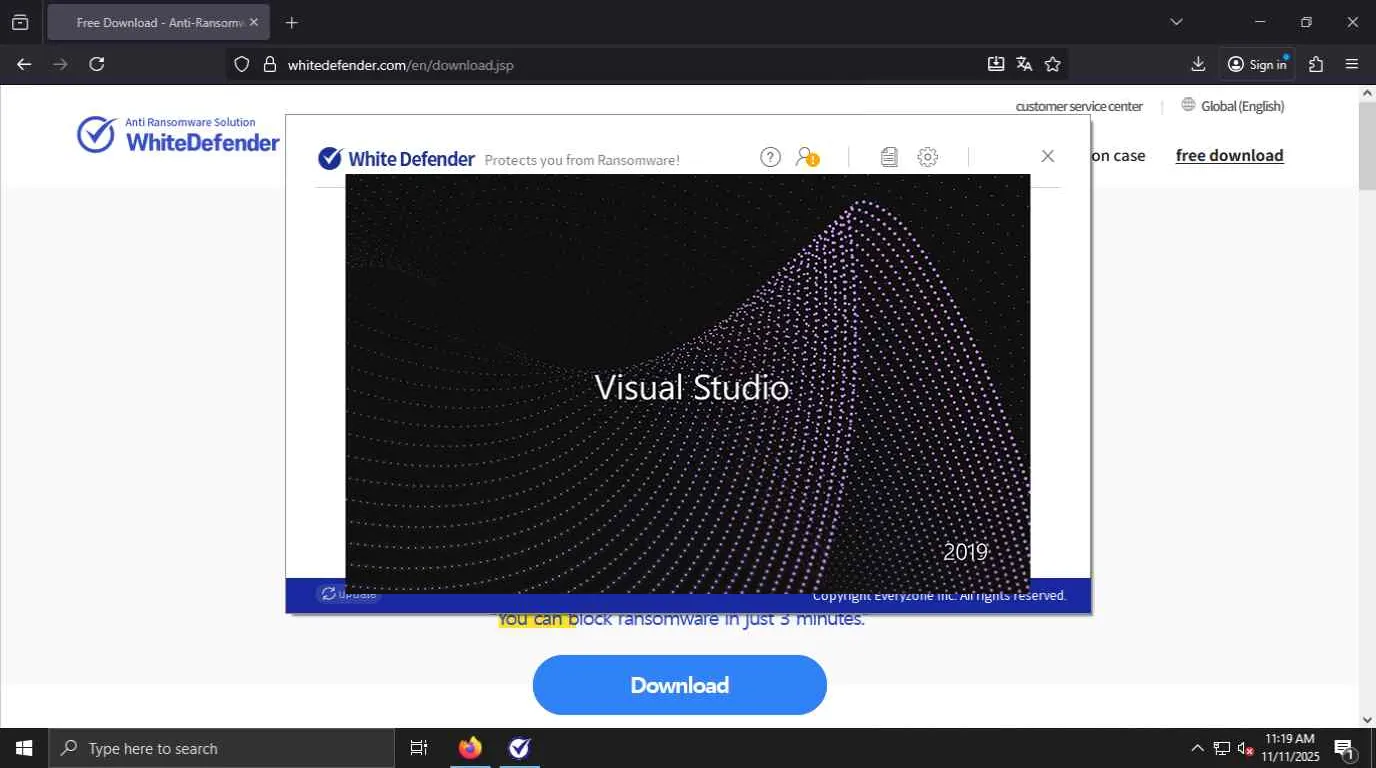
Task: Show hidden system tray icons
Action: [x=1197, y=748]
